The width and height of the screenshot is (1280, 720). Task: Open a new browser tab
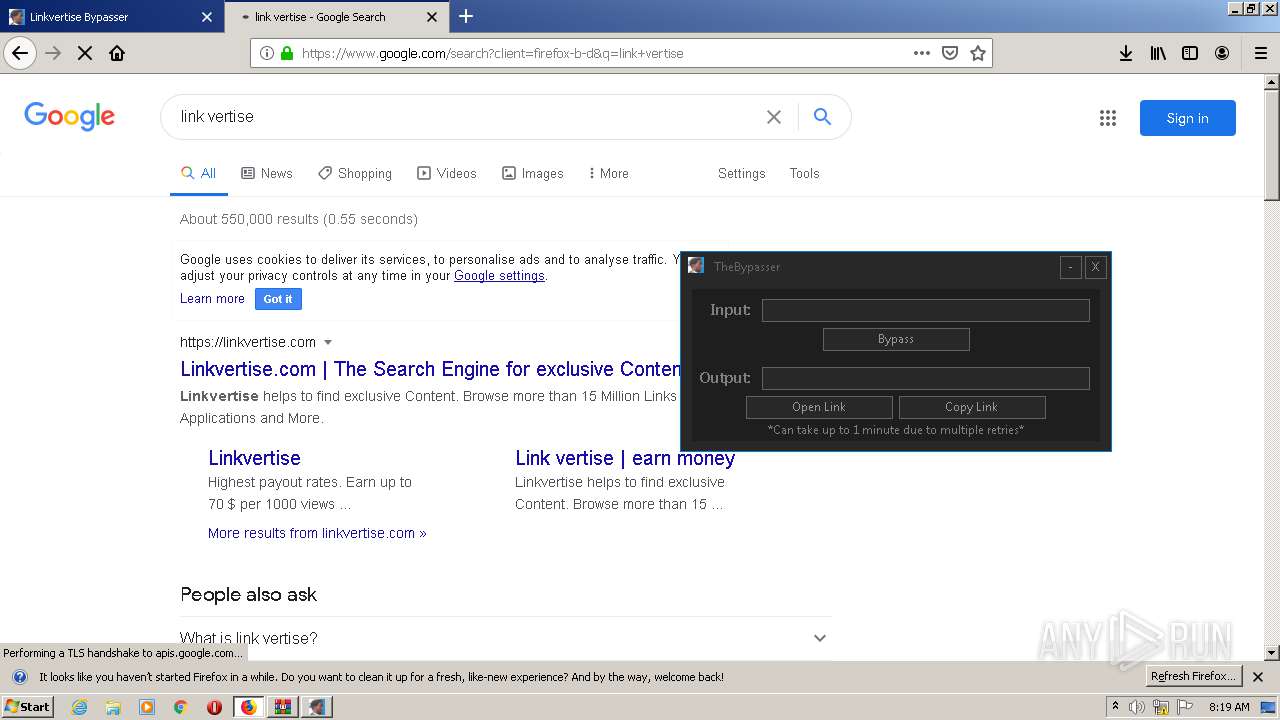[466, 16]
